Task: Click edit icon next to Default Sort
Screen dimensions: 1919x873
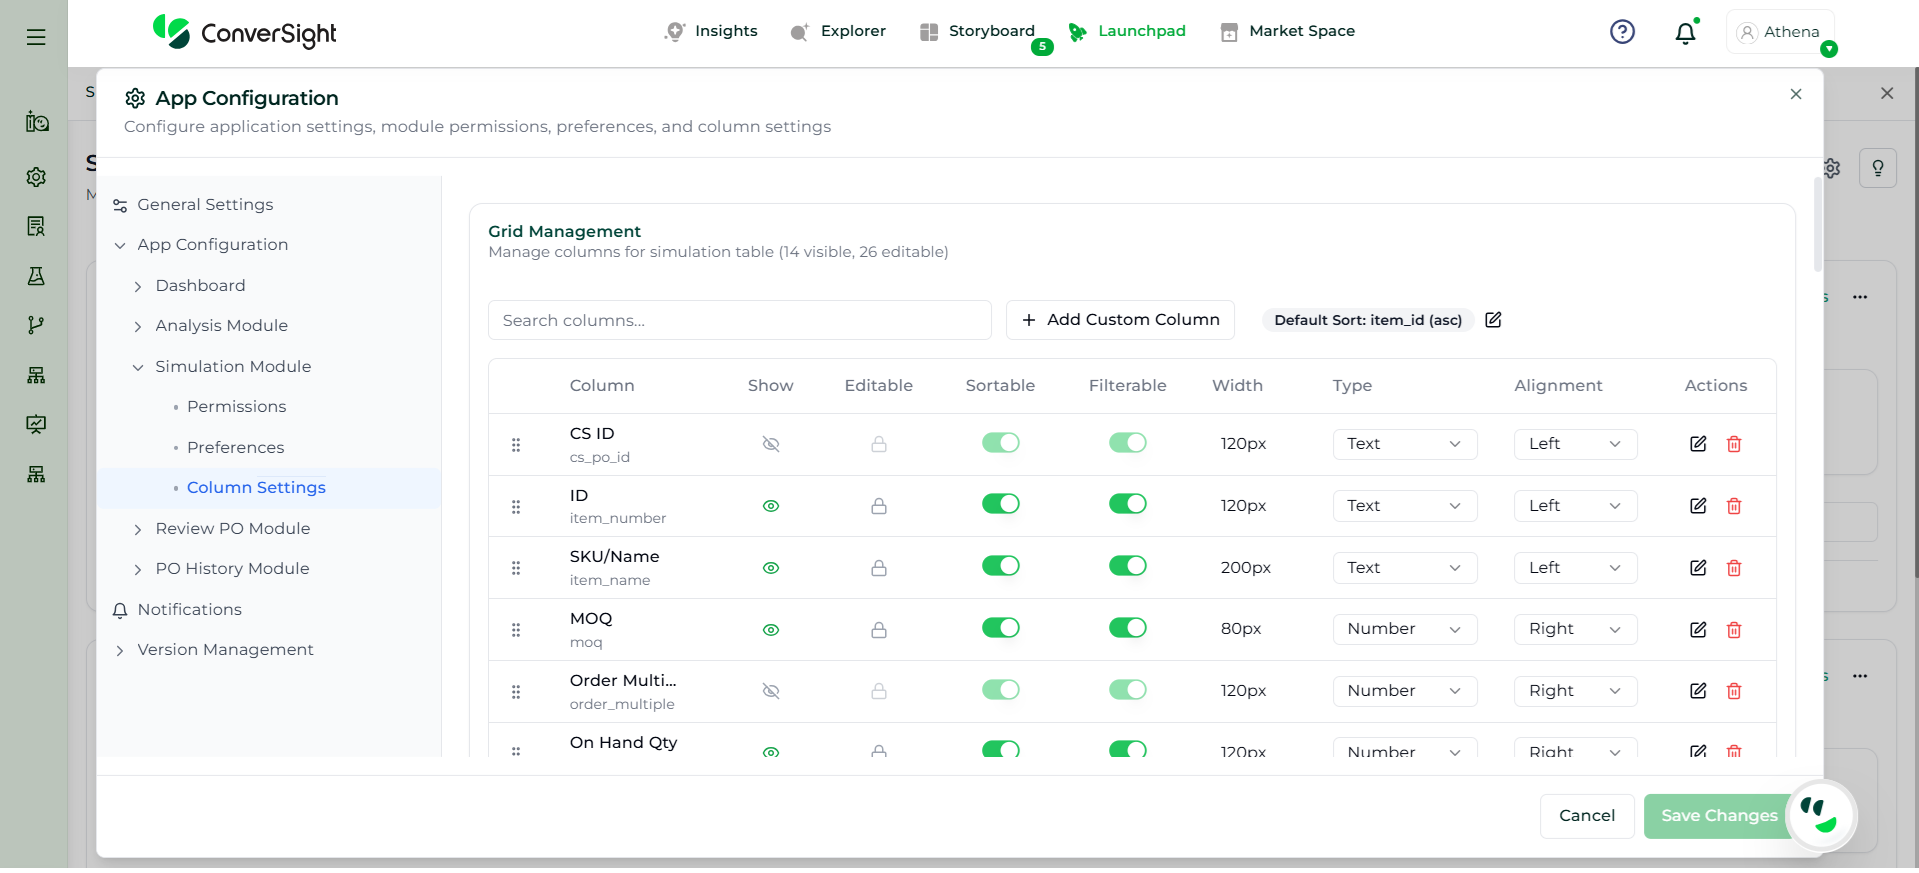Action: click(x=1493, y=320)
